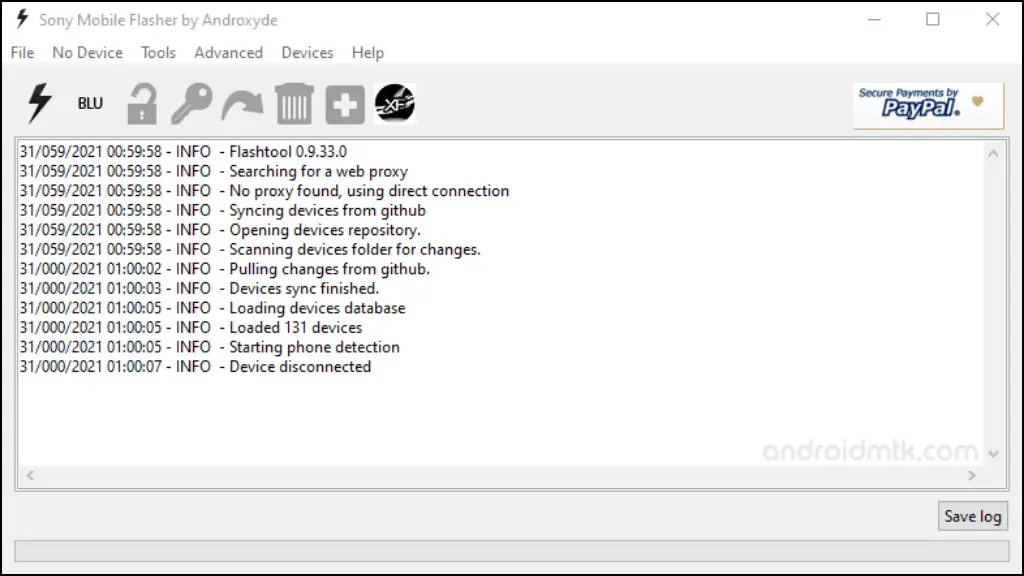This screenshot has height=576, width=1024.
Task: Click the log scroll down arrow
Action: pyautogui.click(x=993, y=454)
